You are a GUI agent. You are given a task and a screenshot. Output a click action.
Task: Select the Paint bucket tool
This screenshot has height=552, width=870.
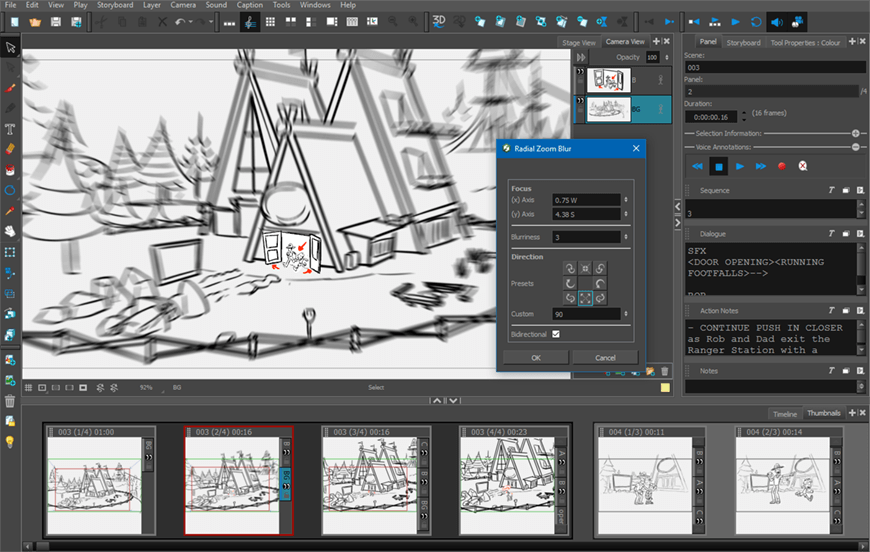click(x=10, y=170)
